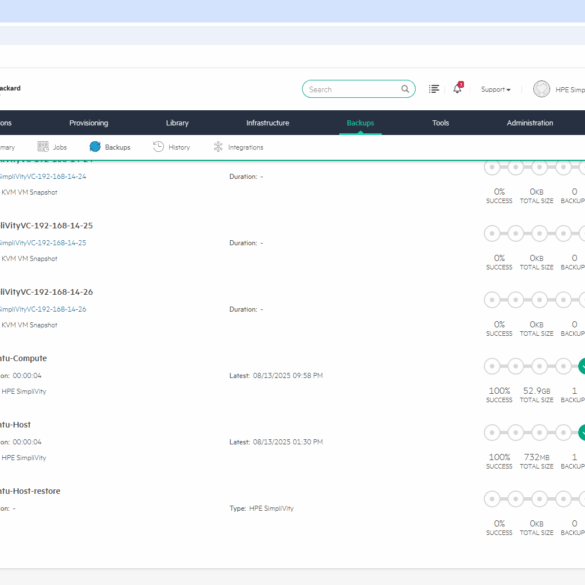Image resolution: width=585 pixels, height=585 pixels.
Task: Click KVM VM Snapshot under 14-25
Action: pos(29,259)
